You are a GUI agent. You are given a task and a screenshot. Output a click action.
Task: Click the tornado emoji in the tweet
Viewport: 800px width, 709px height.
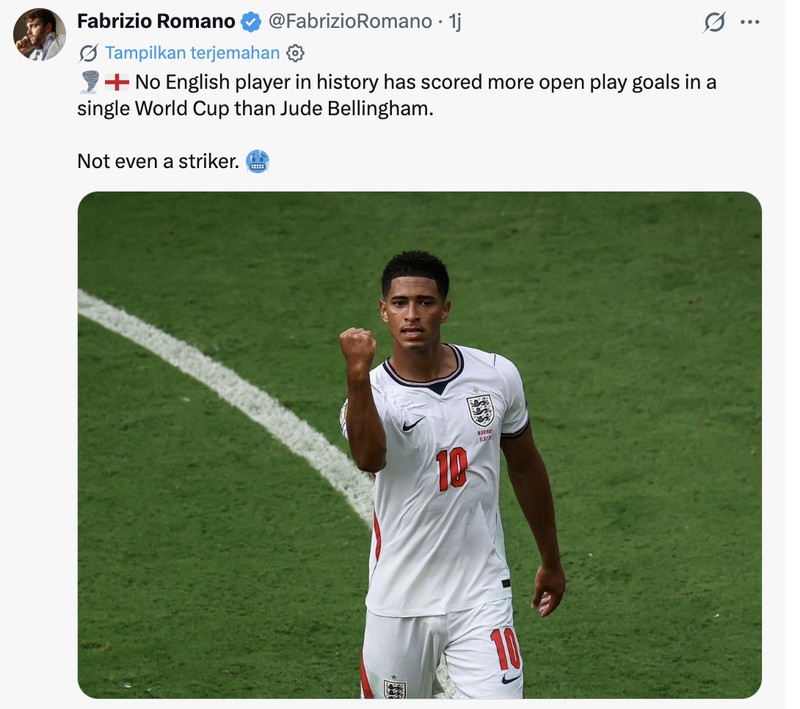point(90,82)
